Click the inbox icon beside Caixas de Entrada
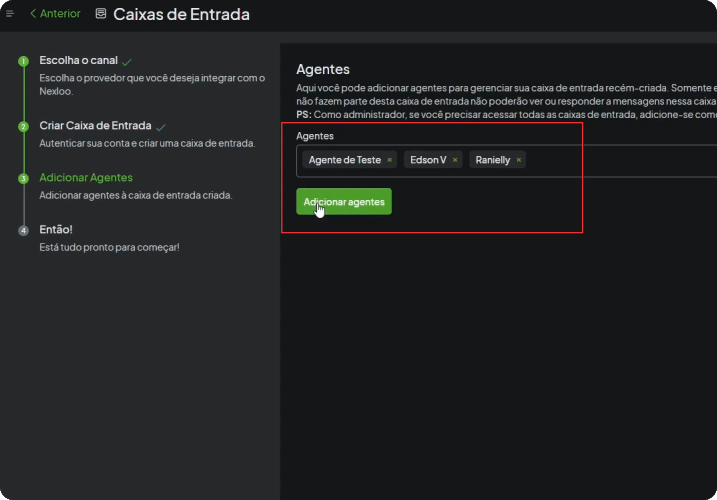 point(101,14)
